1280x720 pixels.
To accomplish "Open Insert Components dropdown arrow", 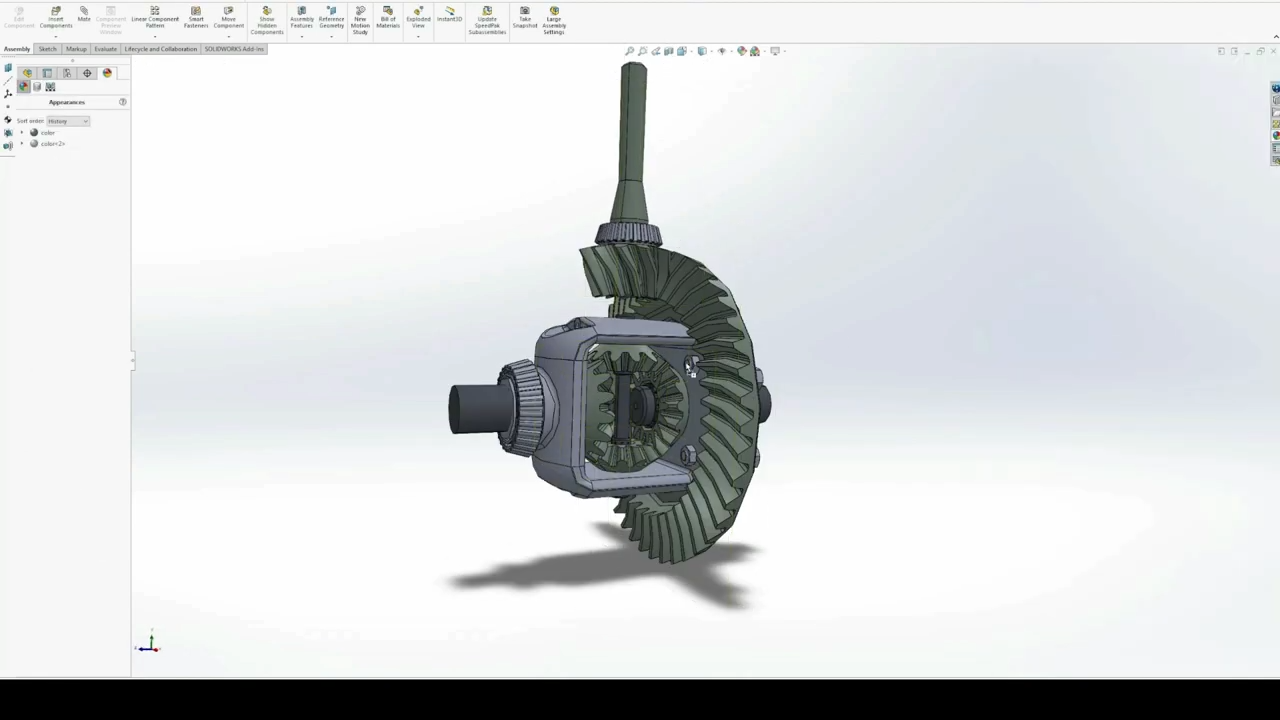I will 55,35.
